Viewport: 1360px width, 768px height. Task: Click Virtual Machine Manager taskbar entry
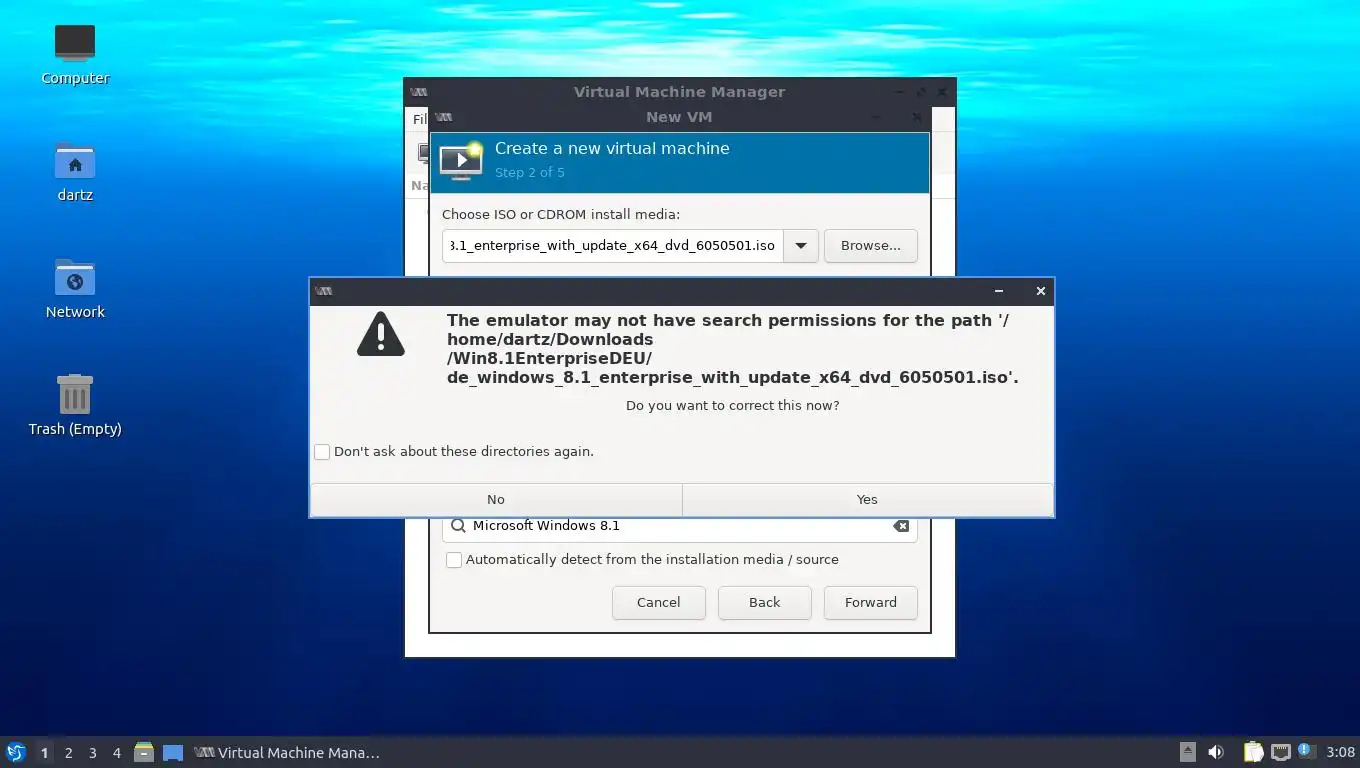(x=287, y=753)
